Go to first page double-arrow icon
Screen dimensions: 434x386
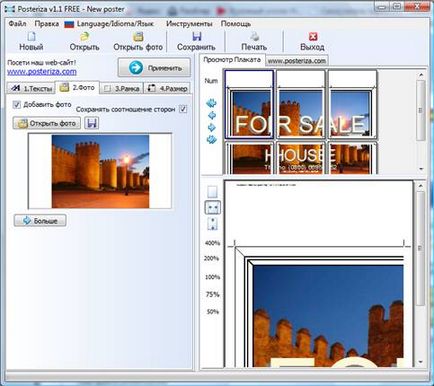pos(211,103)
